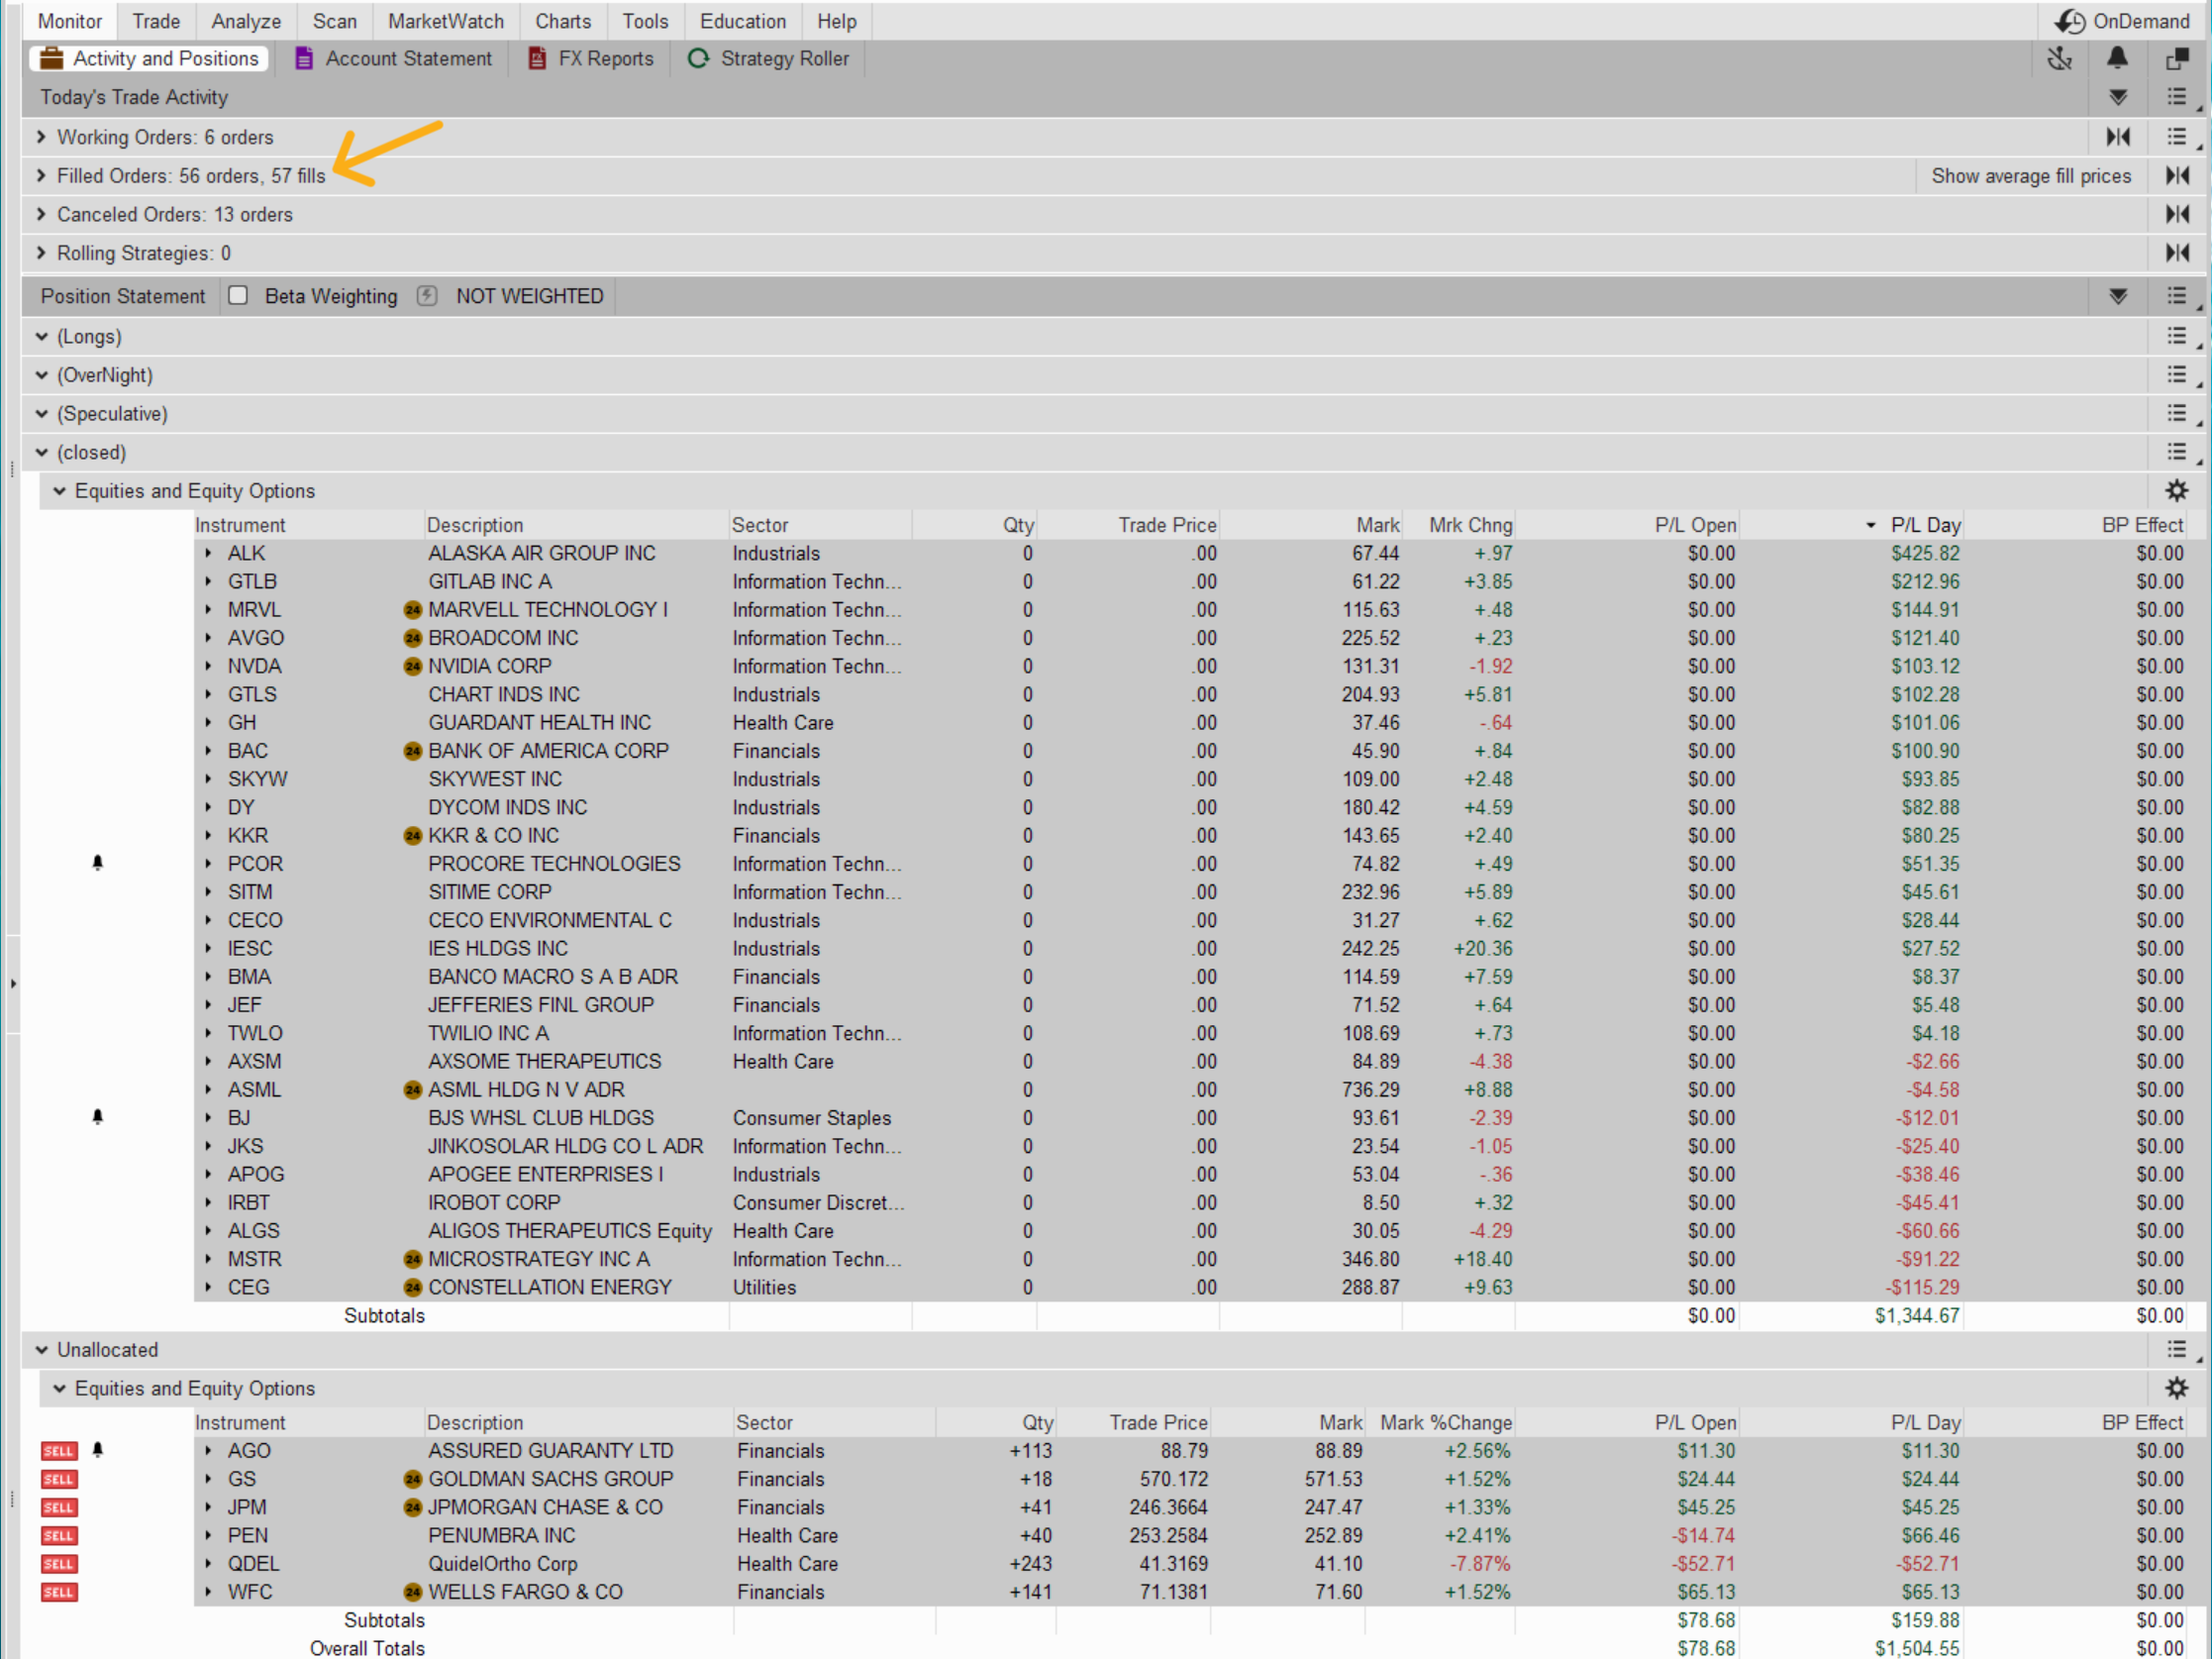Expand the ALK position row

pyautogui.click(x=208, y=553)
